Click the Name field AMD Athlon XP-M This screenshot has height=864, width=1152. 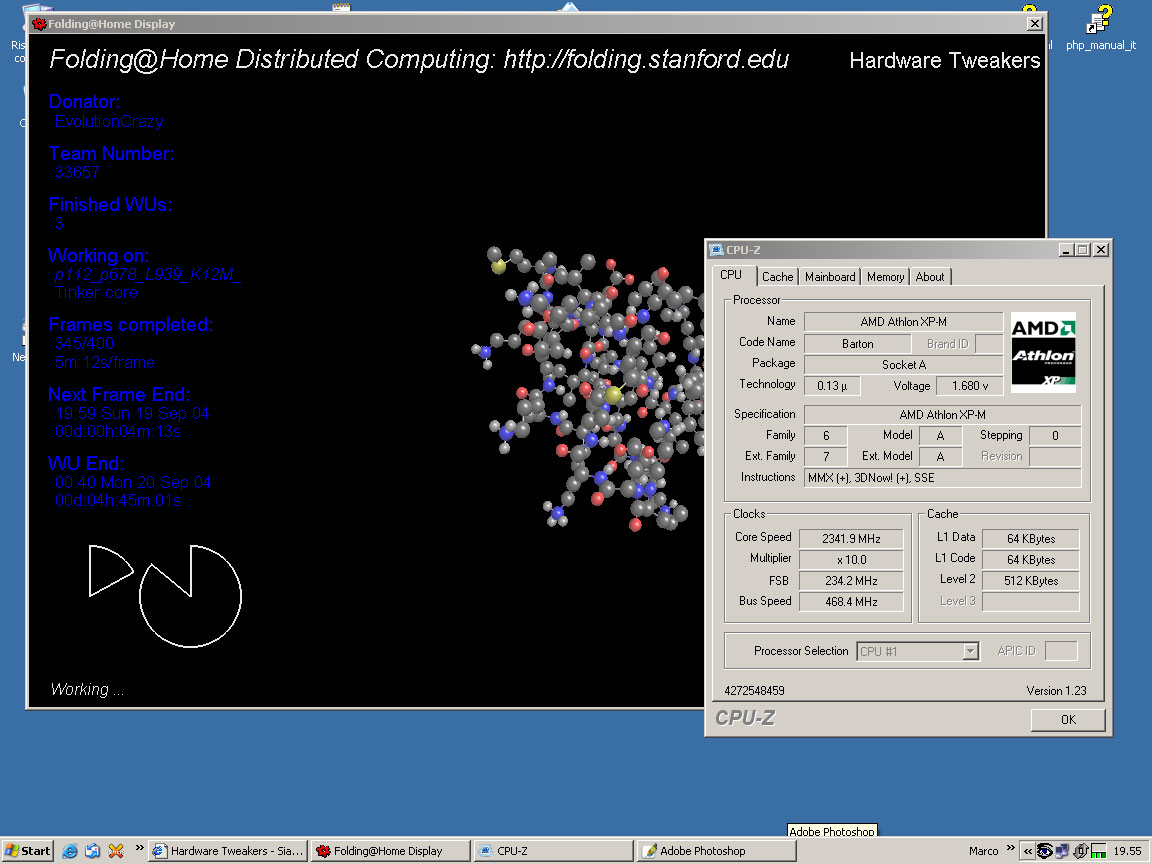[x=904, y=322]
